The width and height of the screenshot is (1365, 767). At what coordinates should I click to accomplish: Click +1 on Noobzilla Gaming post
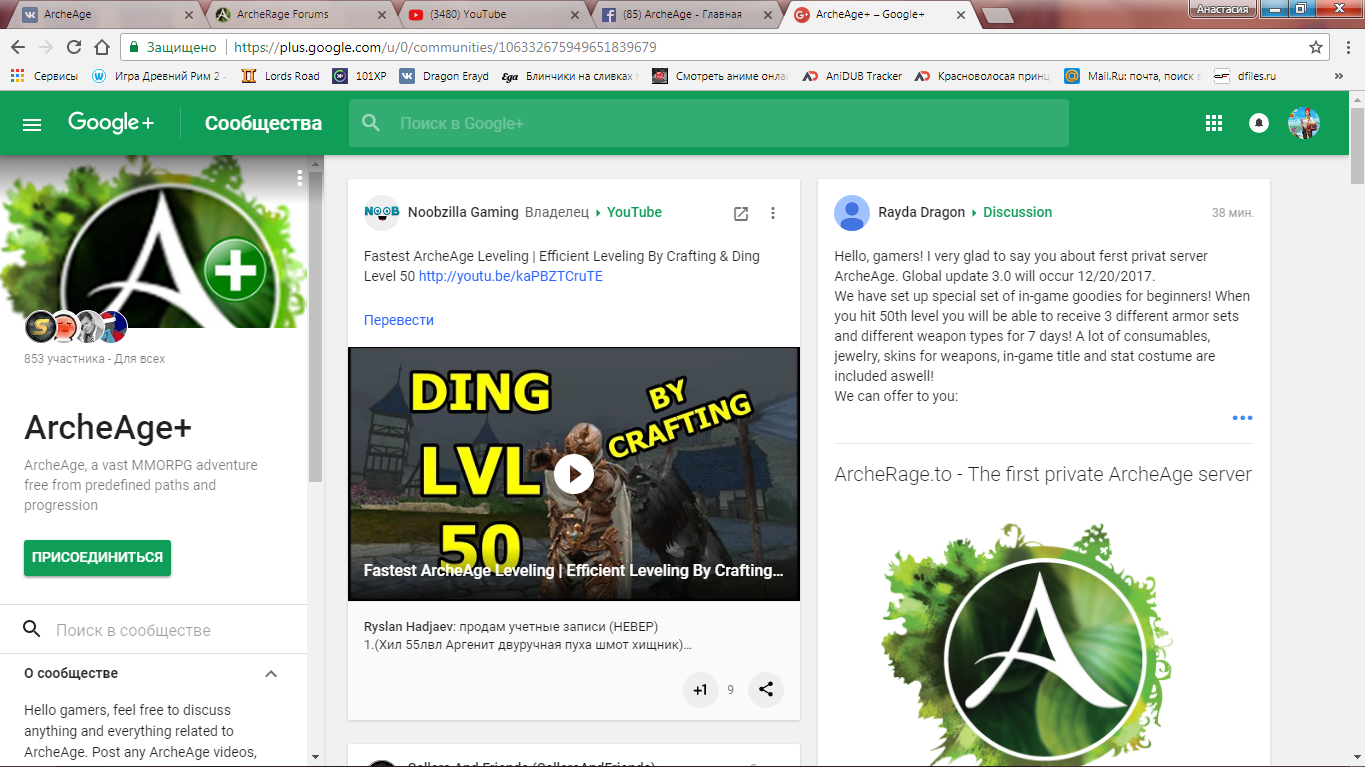701,689
